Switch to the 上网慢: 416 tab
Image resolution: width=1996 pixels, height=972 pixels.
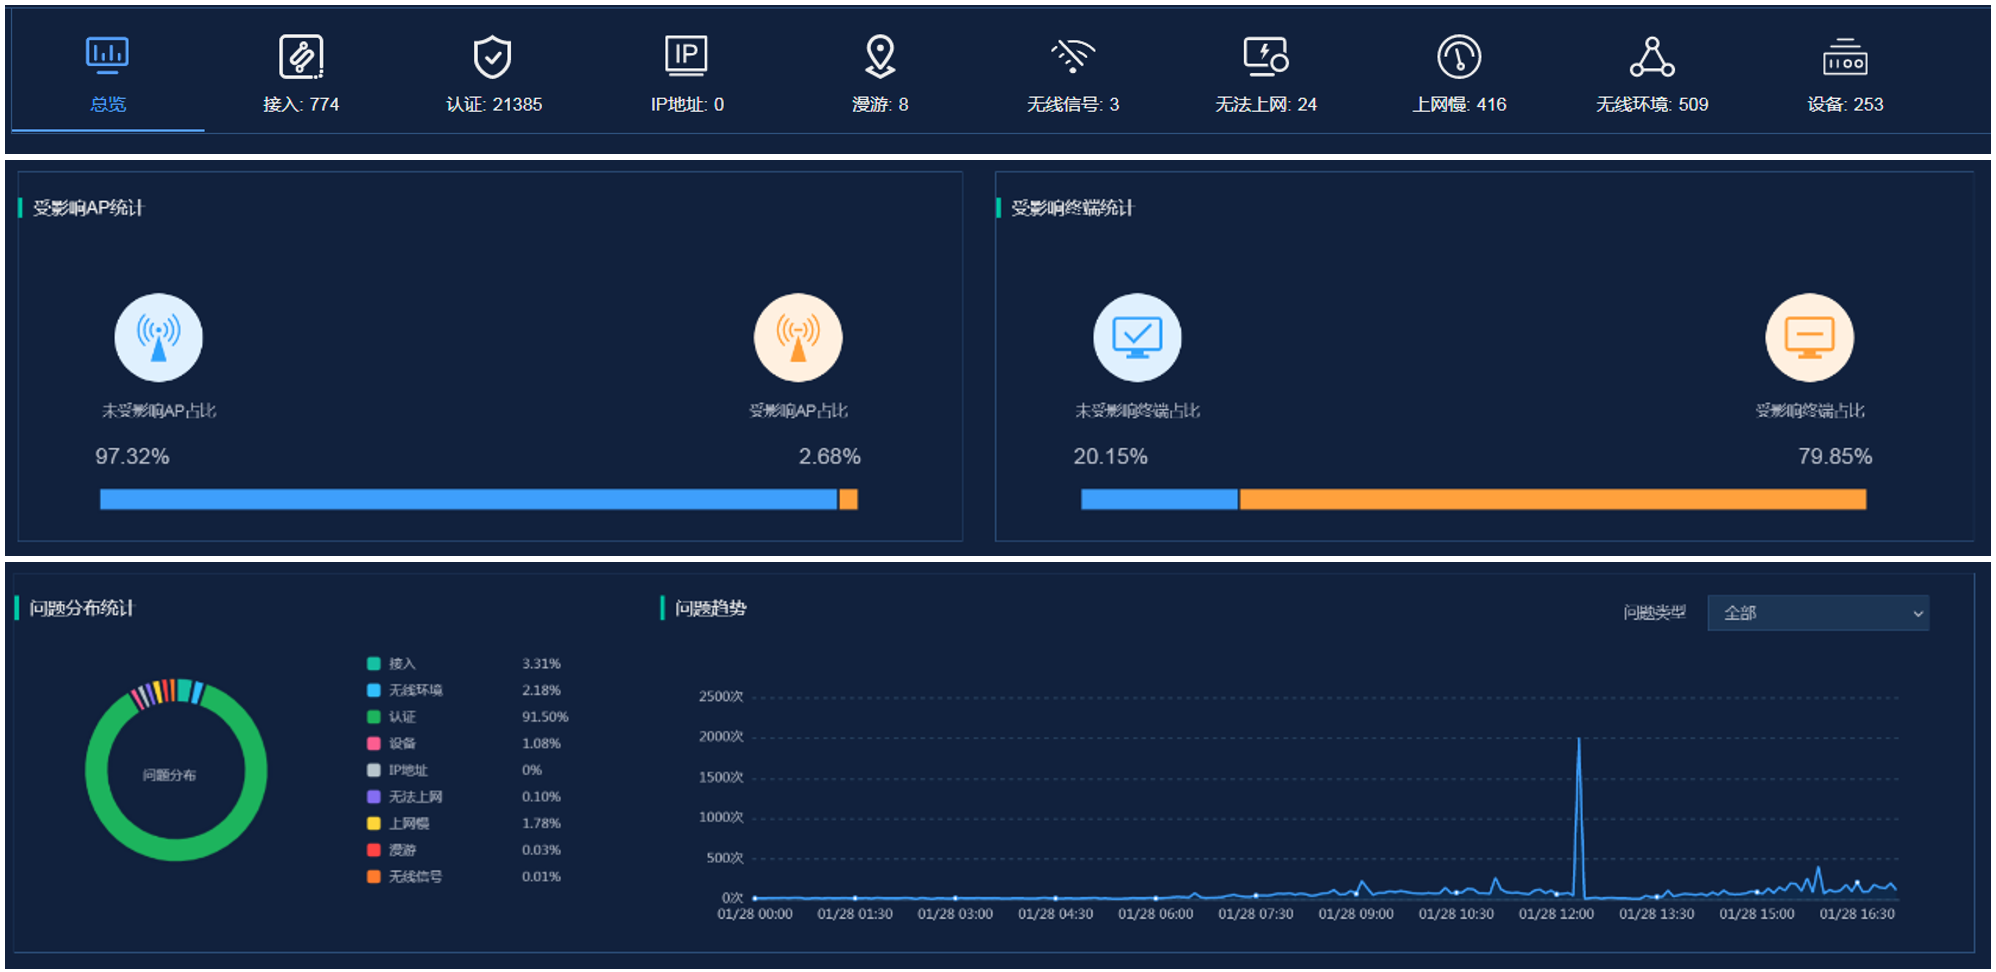click(1459, 104)
